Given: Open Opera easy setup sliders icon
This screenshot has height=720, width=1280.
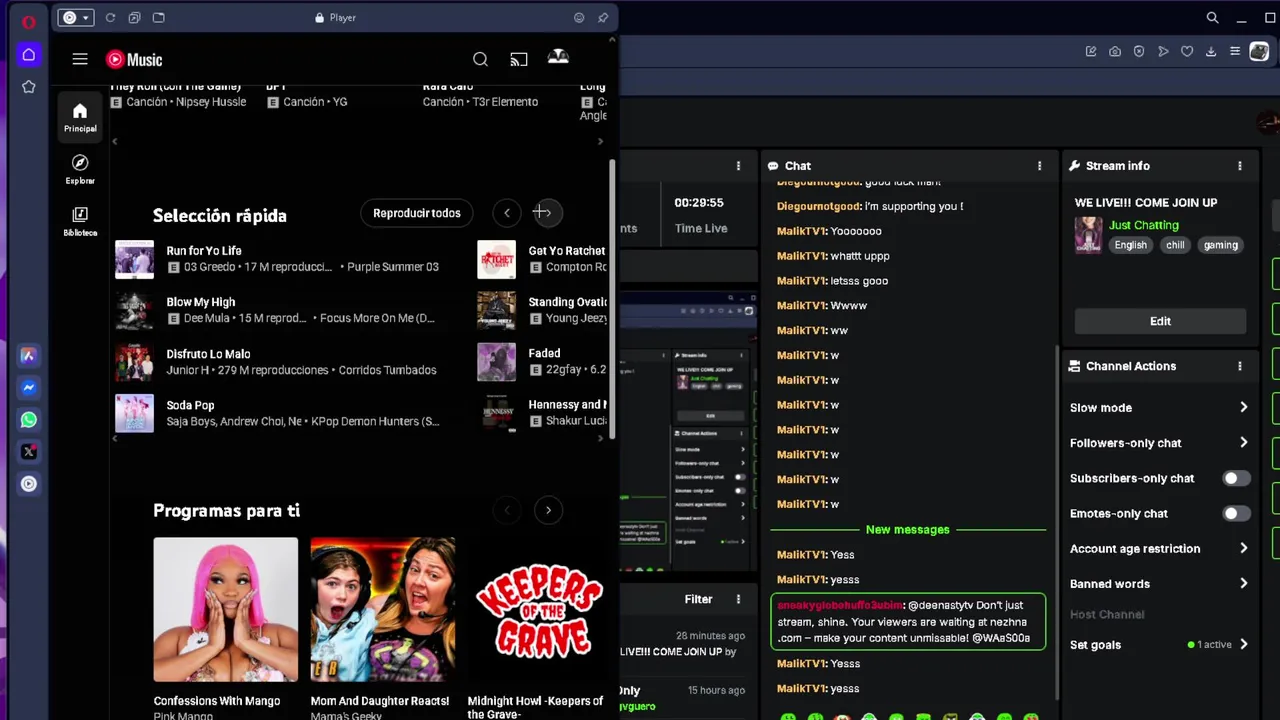Looking at the screenshot, I should 1235,52.
